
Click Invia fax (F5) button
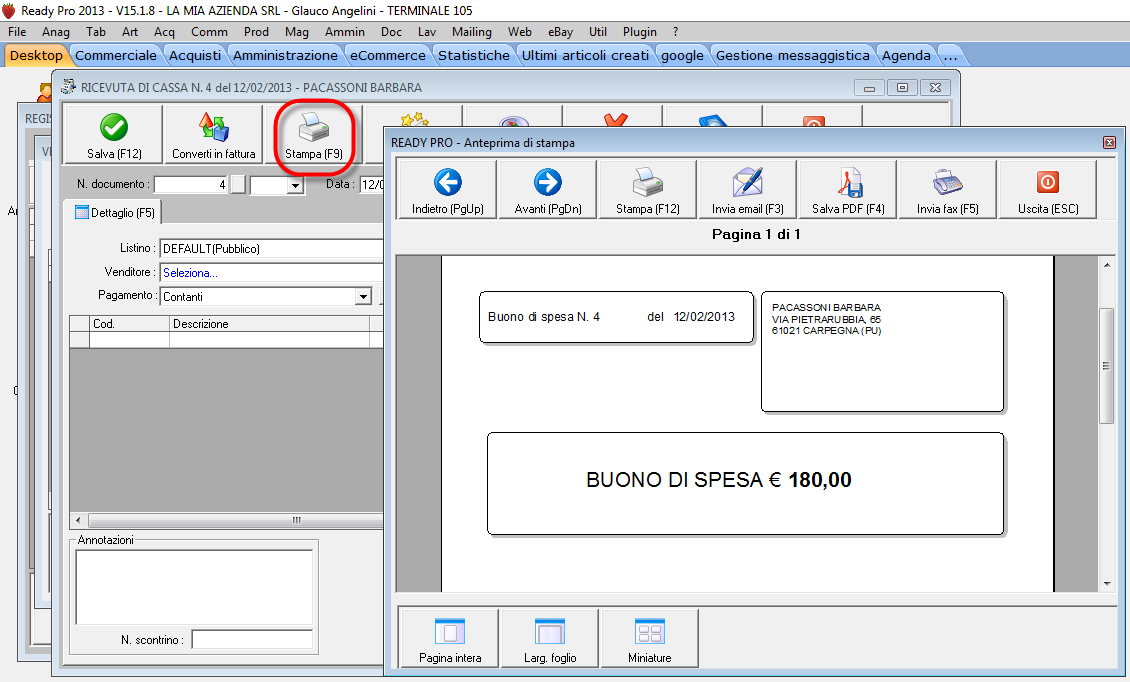pos(948,190)
